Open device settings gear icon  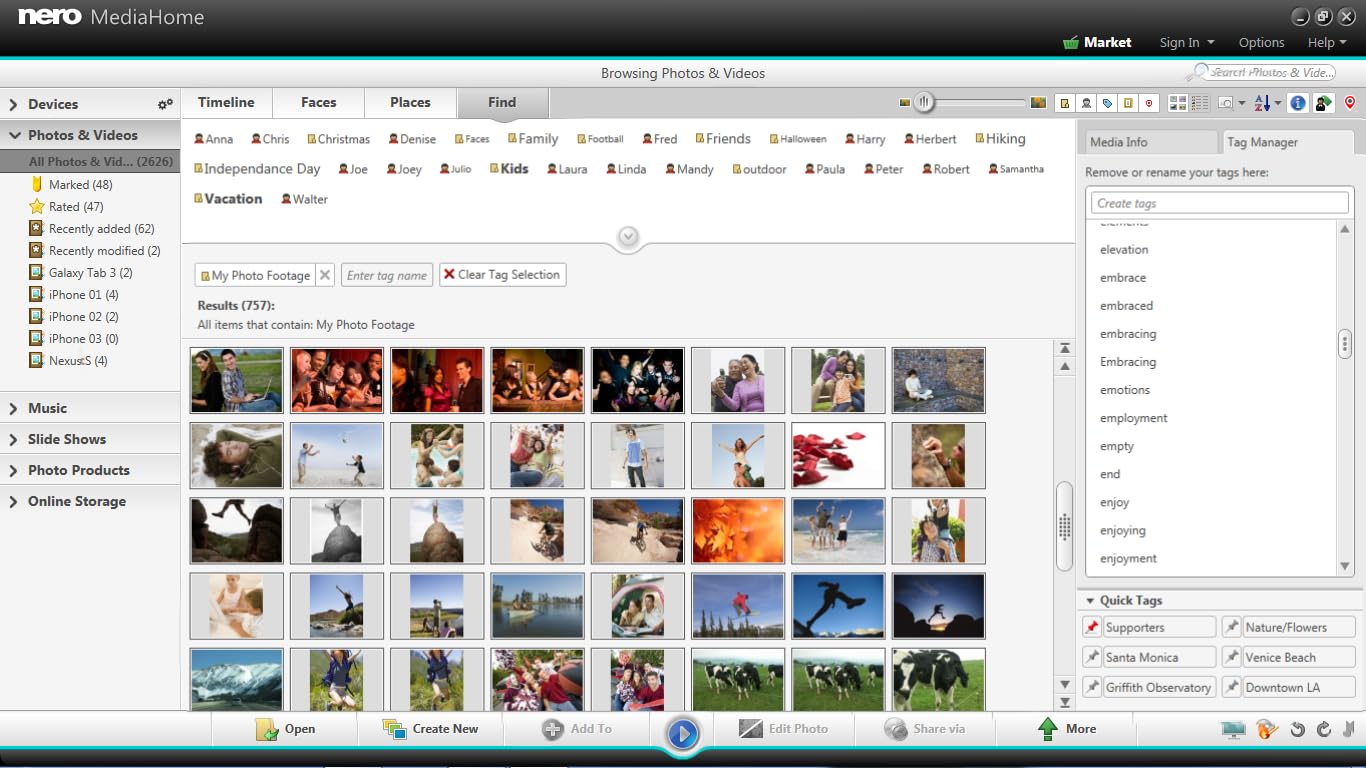(165, 104)
